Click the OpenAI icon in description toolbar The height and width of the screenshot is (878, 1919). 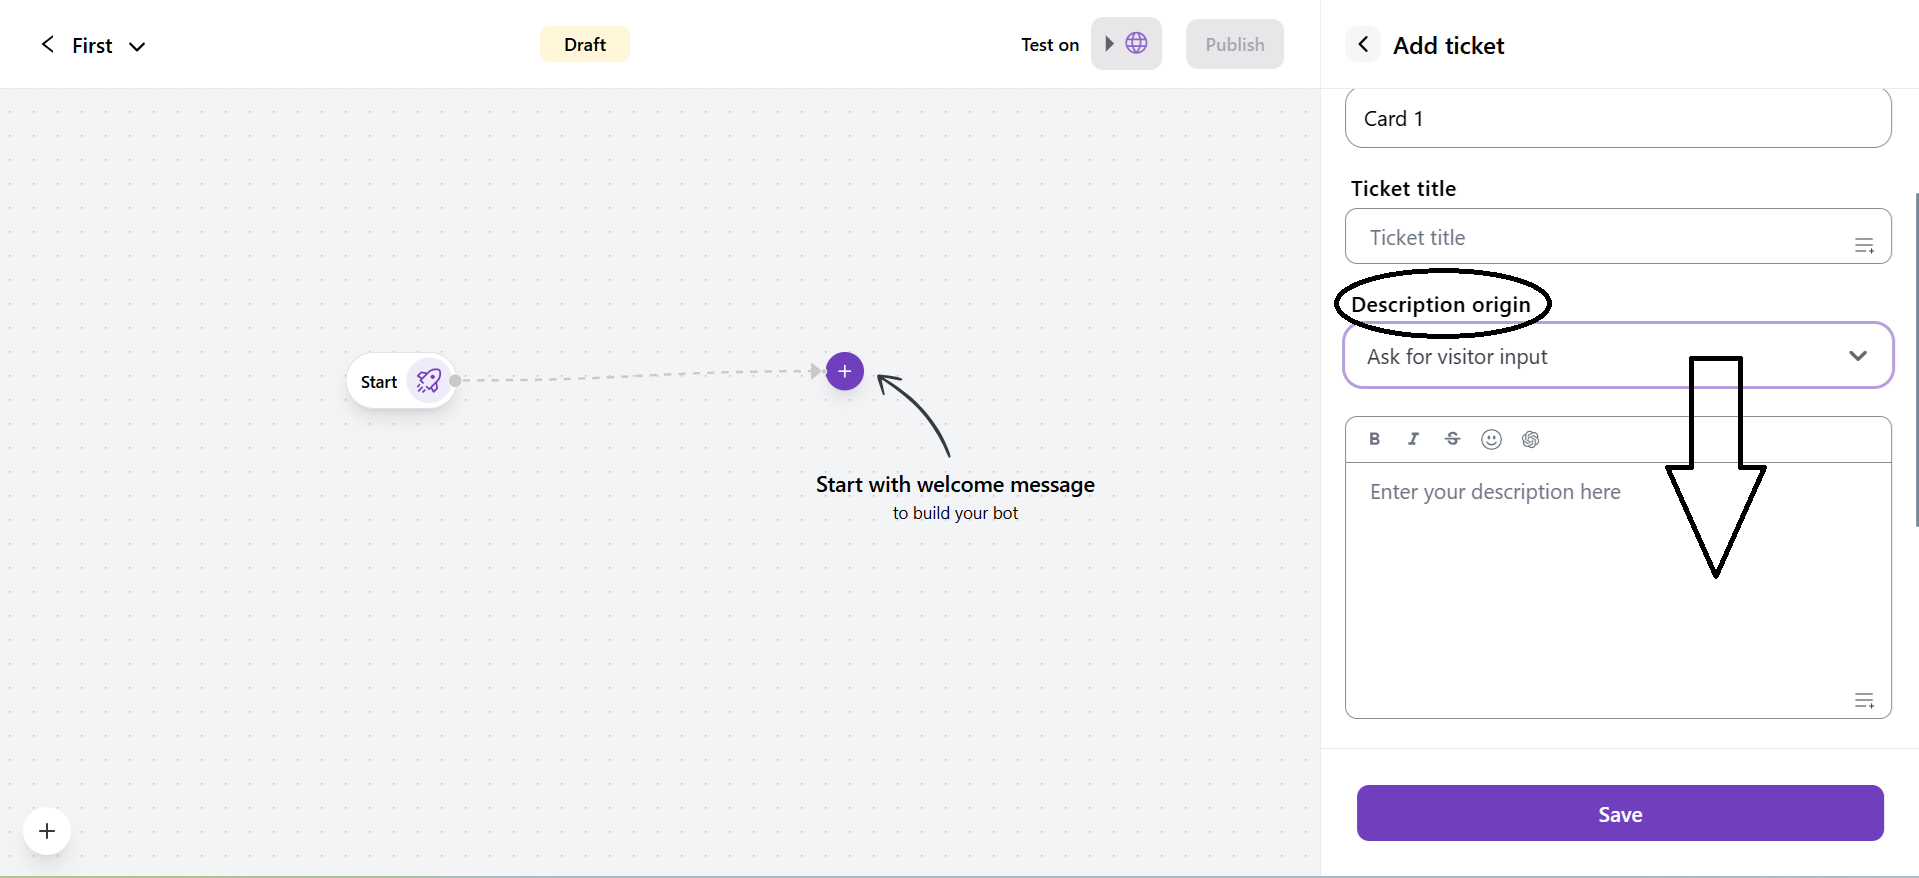1530,439
